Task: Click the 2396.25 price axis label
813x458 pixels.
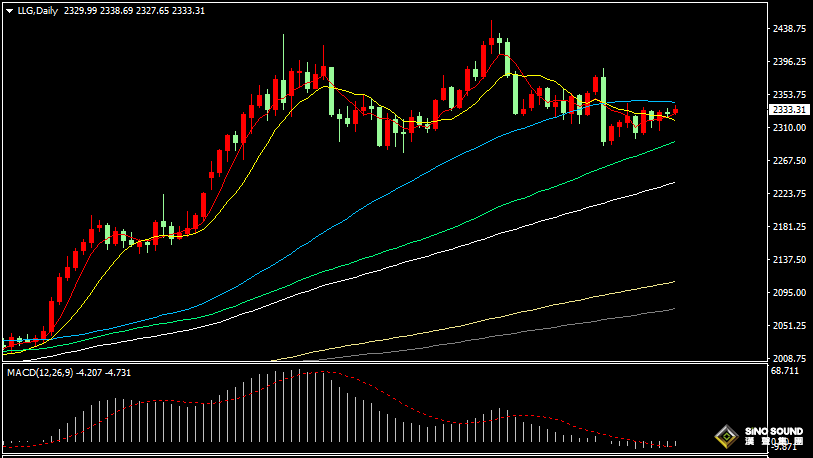Action: pos(789,62)
